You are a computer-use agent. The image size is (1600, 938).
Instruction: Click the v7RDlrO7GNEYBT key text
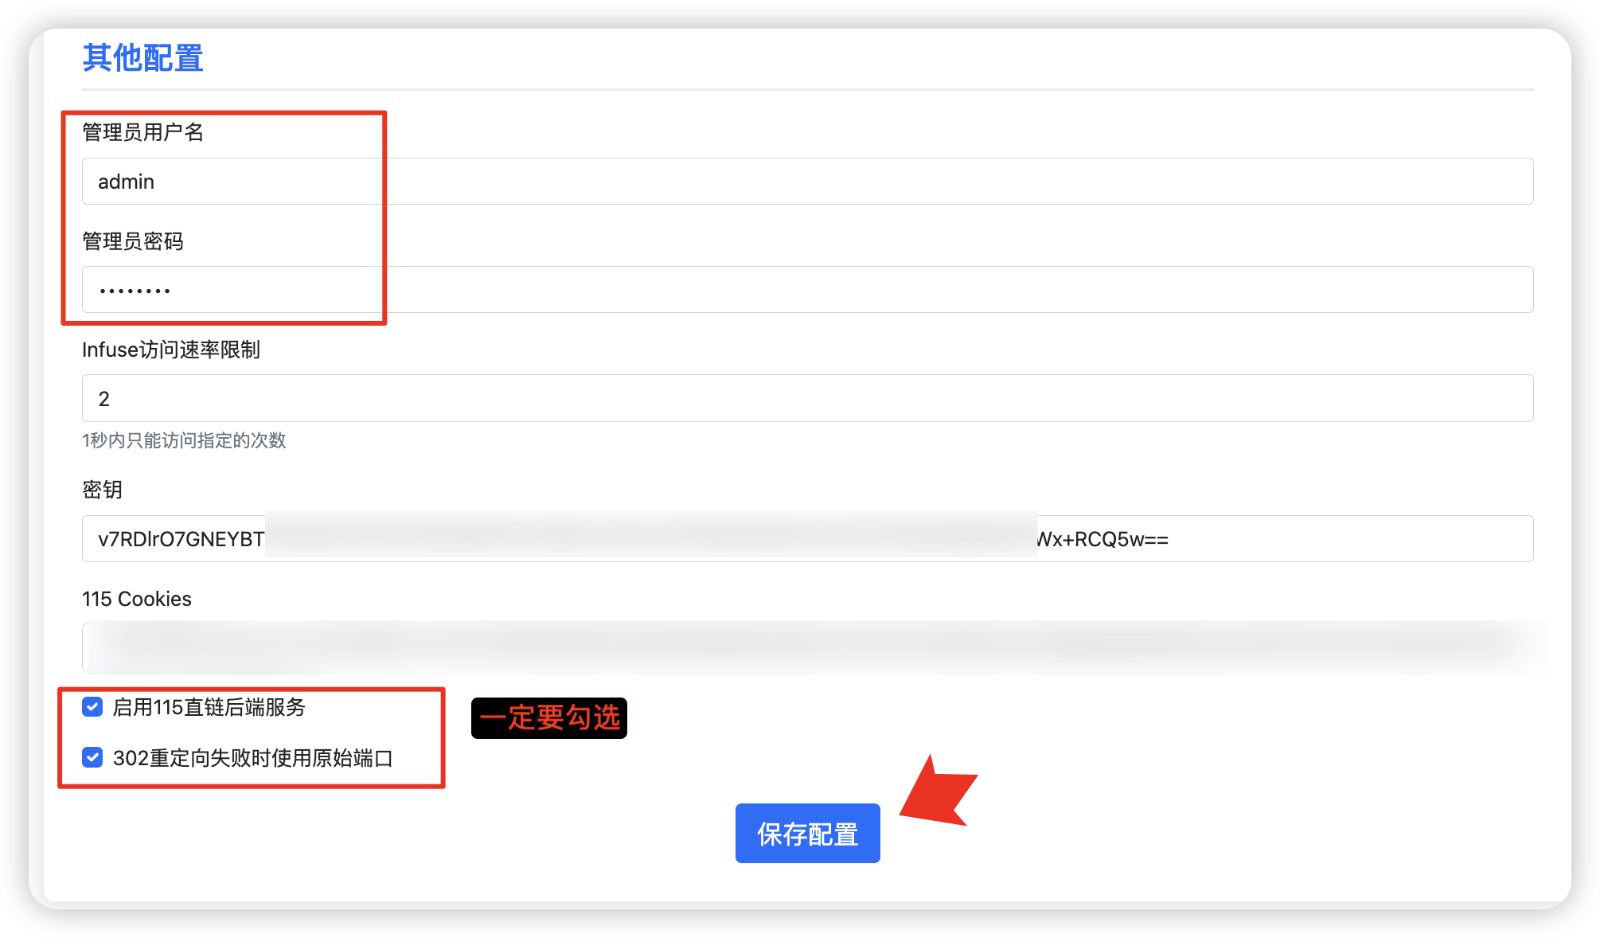tap(181, 539)
